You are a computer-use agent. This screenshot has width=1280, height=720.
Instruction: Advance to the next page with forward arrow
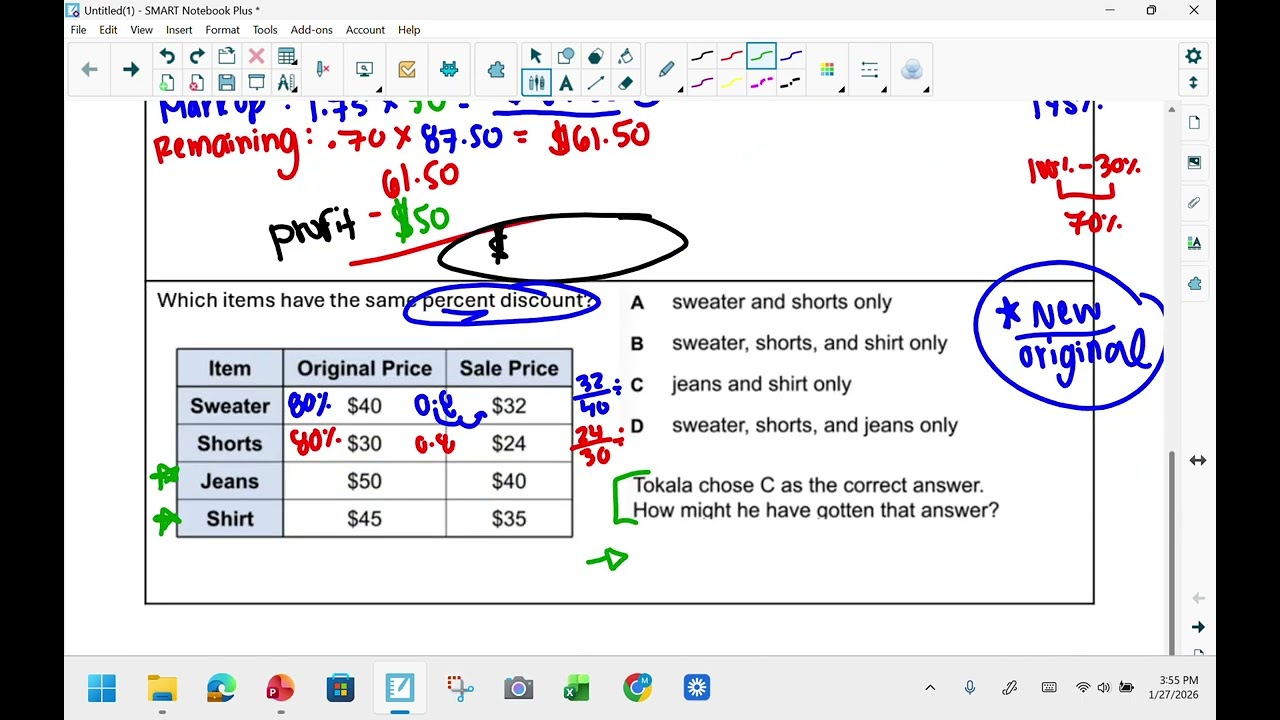(131, 69)
